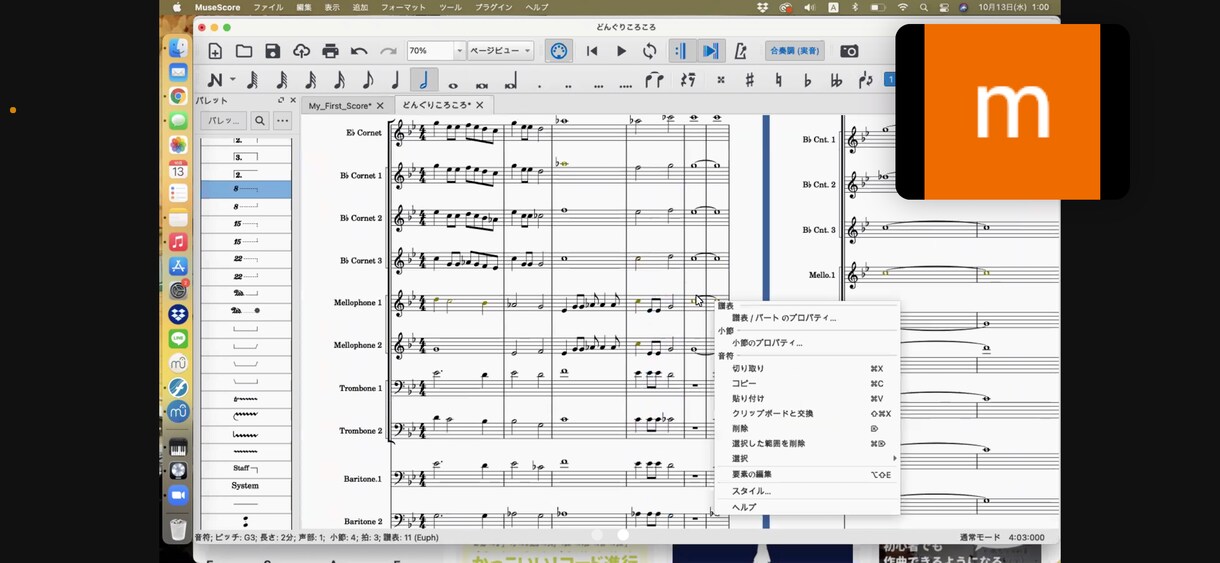Screen dimensions: 1220x563
Task: Toggle play repeats button
Action: [x=681, y=51]
